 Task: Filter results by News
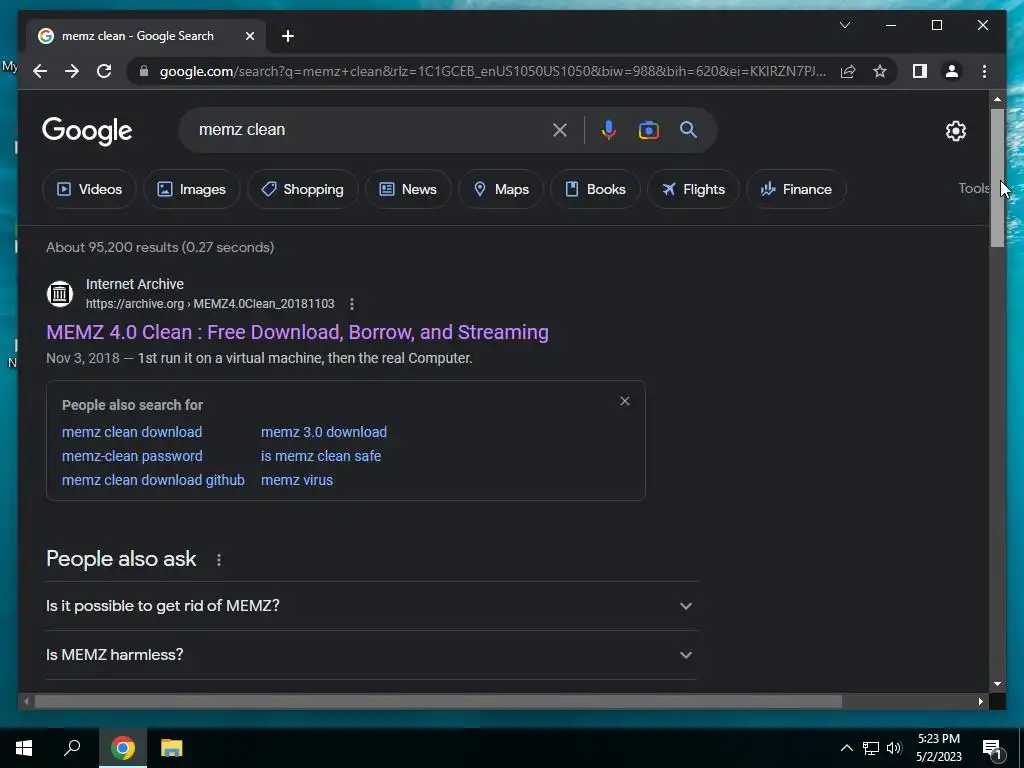tap(408, 189)
